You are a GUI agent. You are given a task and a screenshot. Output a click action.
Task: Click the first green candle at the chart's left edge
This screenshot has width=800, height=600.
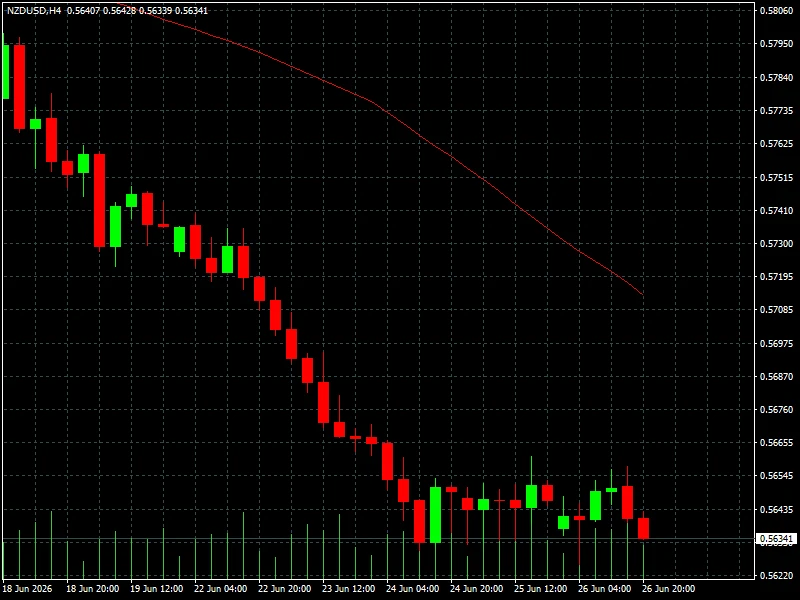pyautogui.click(x=6, y=71)
